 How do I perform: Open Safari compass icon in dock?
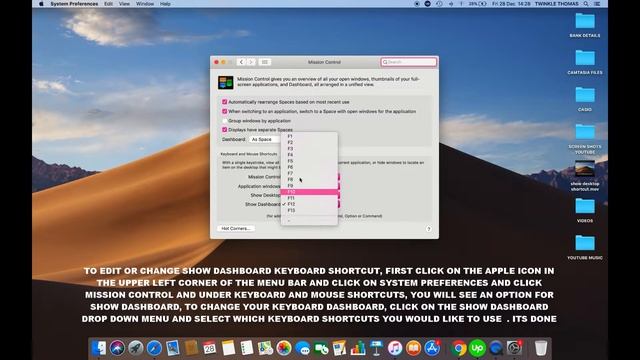pos(154,348)
